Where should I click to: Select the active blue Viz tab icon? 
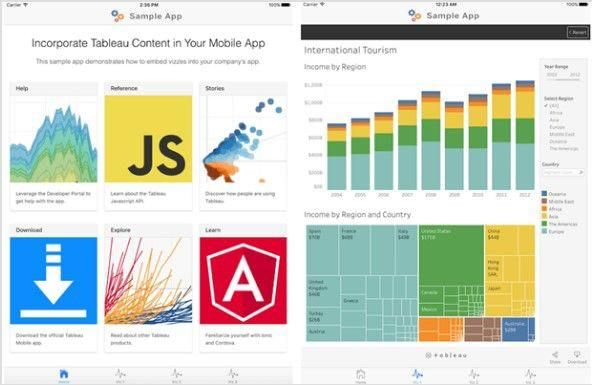click(417, 374)
